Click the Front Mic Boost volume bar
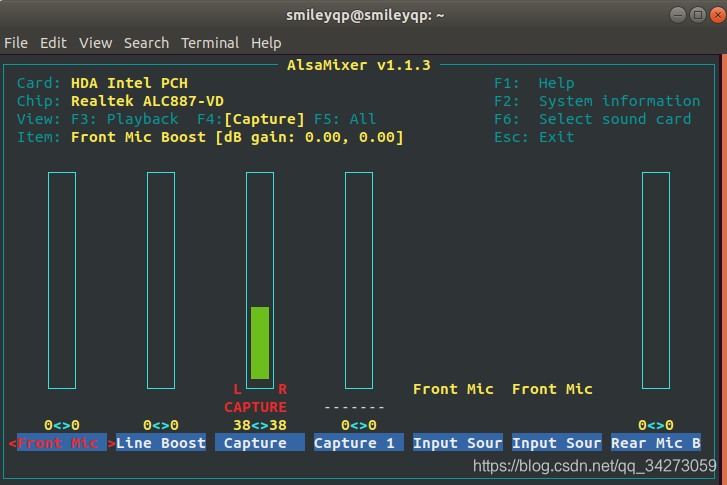The width and height of the screenshot is (727, 485). (x=62, y=281)
